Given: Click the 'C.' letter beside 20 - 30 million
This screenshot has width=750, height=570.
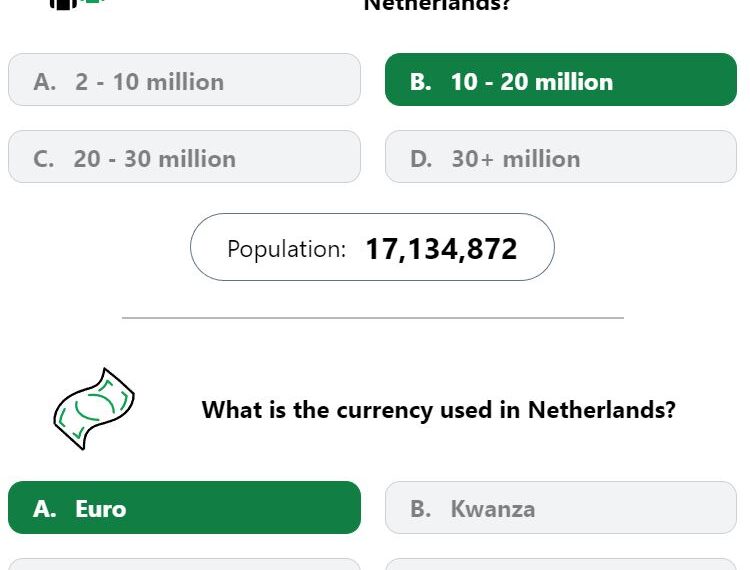Looking at the screenshot, I should pos(44,159).
